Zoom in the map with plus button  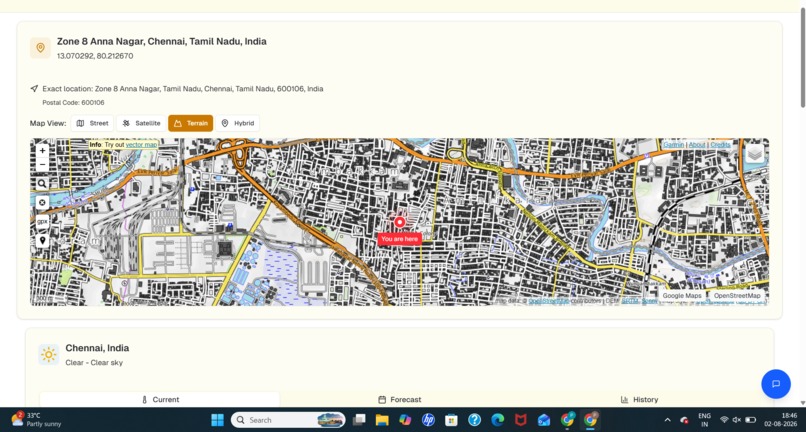click(x=42, y=151)
